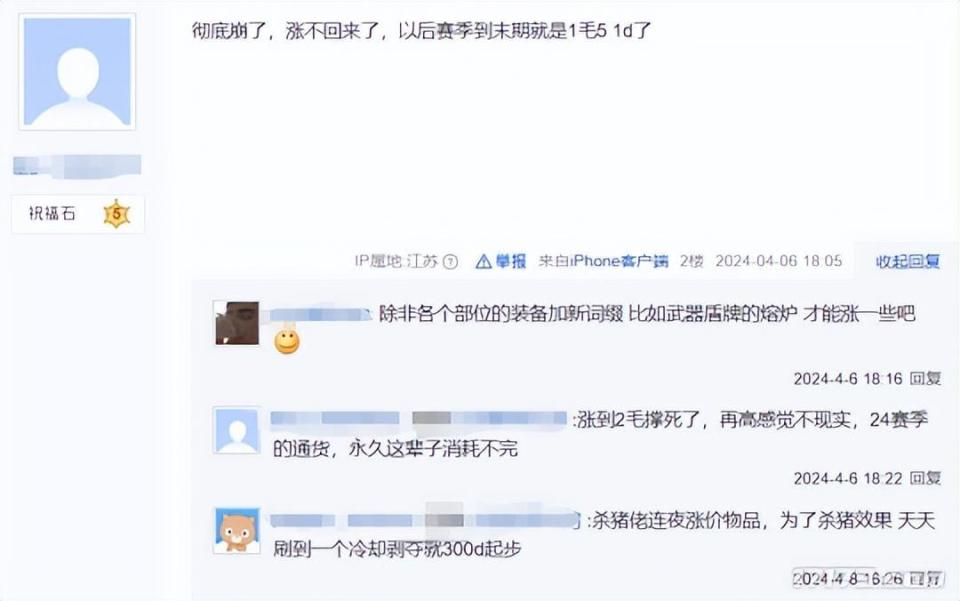Open the first replier's dark photo avatar
Screen dimensions: 960x601
point(236,323)
